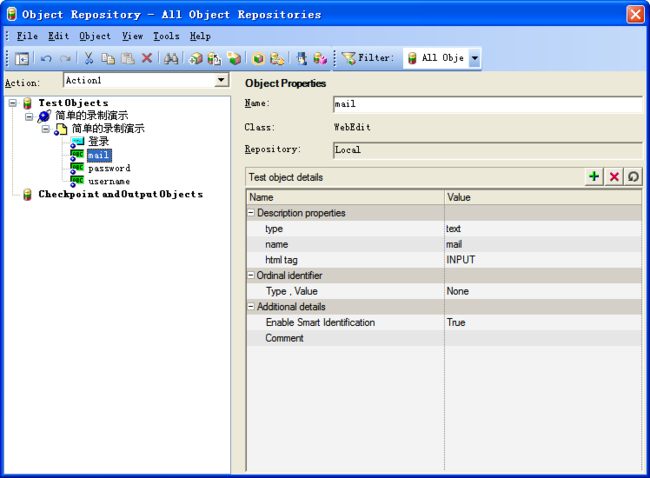
Task: Select the mail object in tree
Action: tap(99, 155)
